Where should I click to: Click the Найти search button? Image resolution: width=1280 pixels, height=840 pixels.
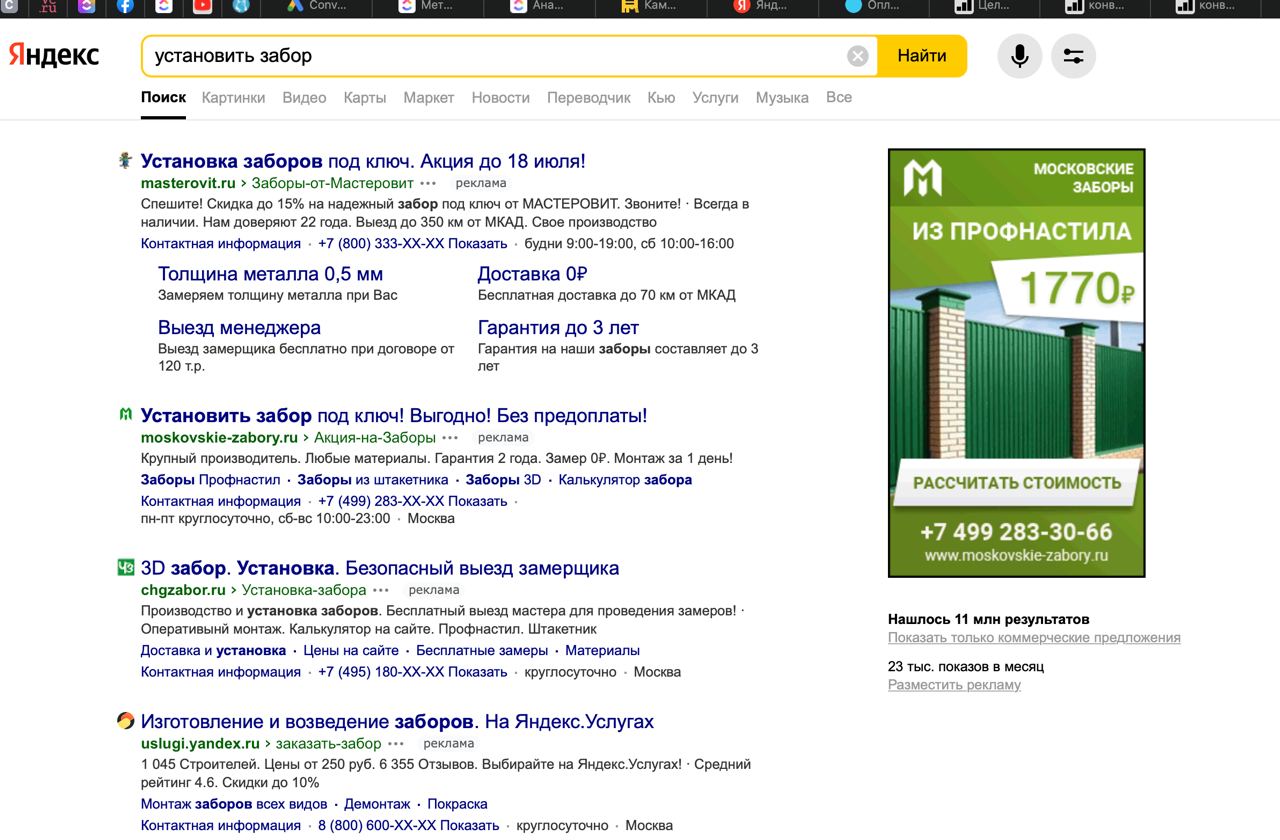click(x=922, y=56)
